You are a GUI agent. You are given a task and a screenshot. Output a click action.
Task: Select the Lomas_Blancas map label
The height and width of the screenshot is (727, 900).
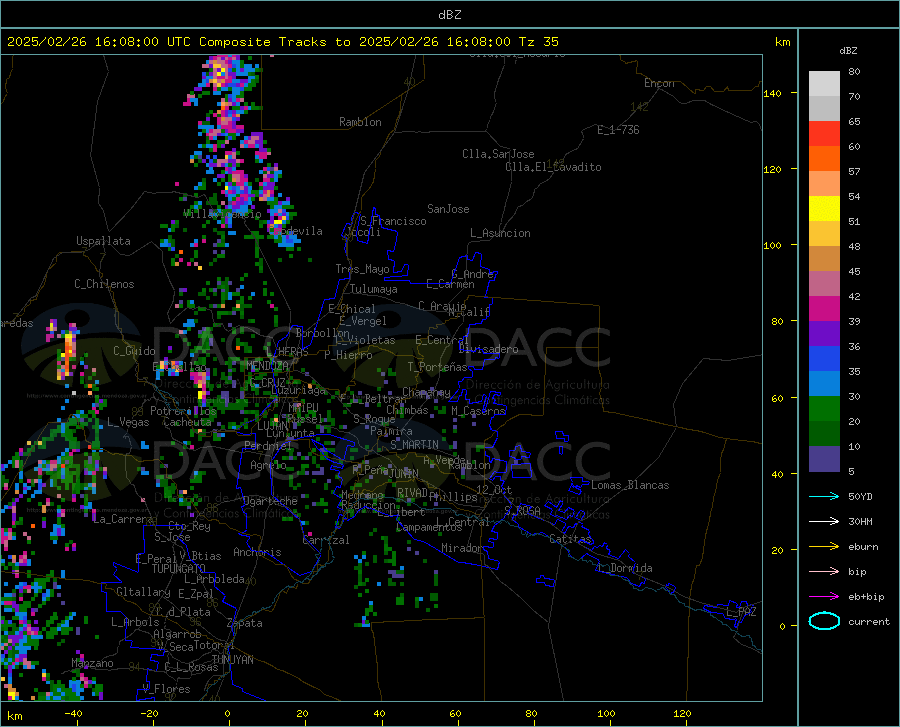[630, 485]
